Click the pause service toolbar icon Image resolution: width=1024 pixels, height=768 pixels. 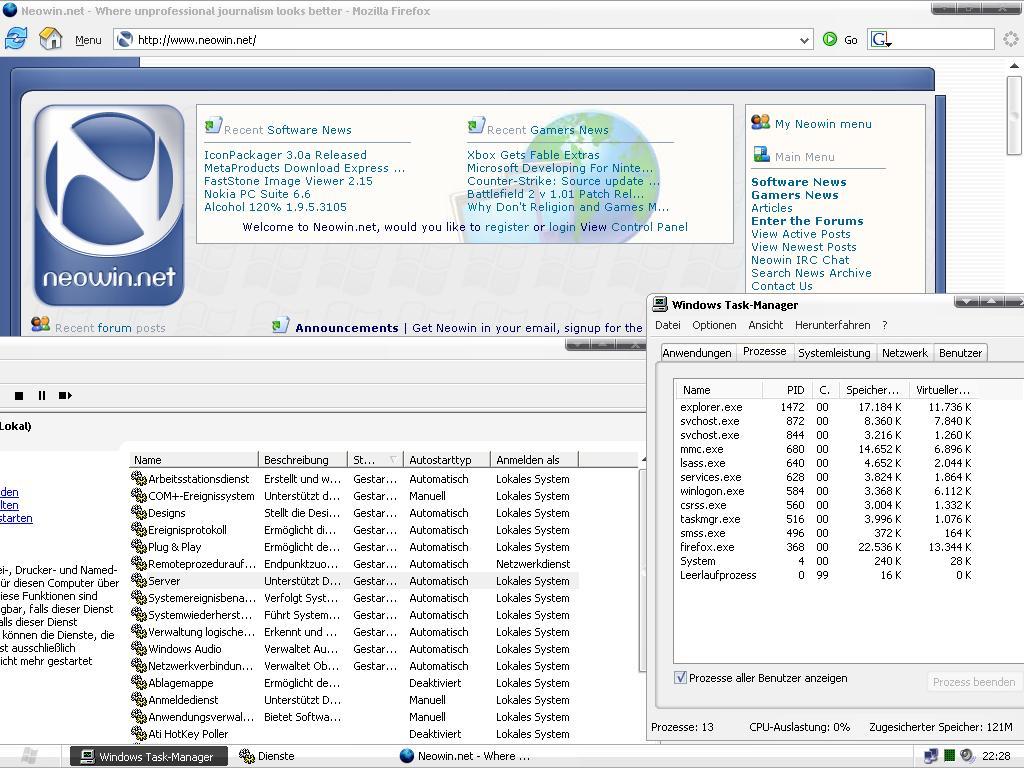tap(42, 395)
